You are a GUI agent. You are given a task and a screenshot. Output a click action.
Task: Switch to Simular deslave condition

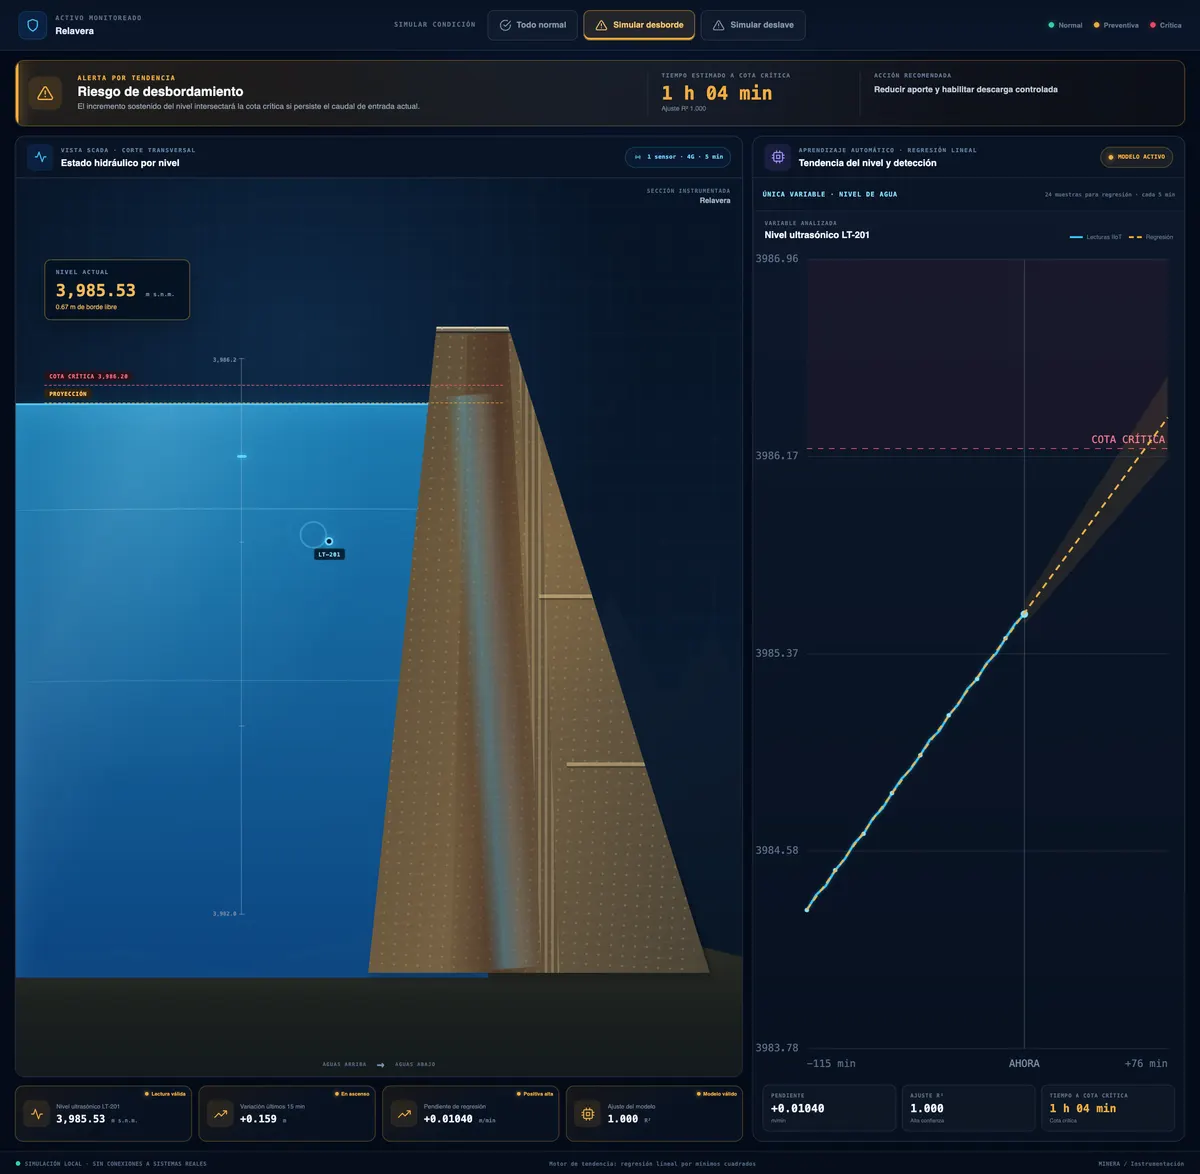click(x=753, y=25)
